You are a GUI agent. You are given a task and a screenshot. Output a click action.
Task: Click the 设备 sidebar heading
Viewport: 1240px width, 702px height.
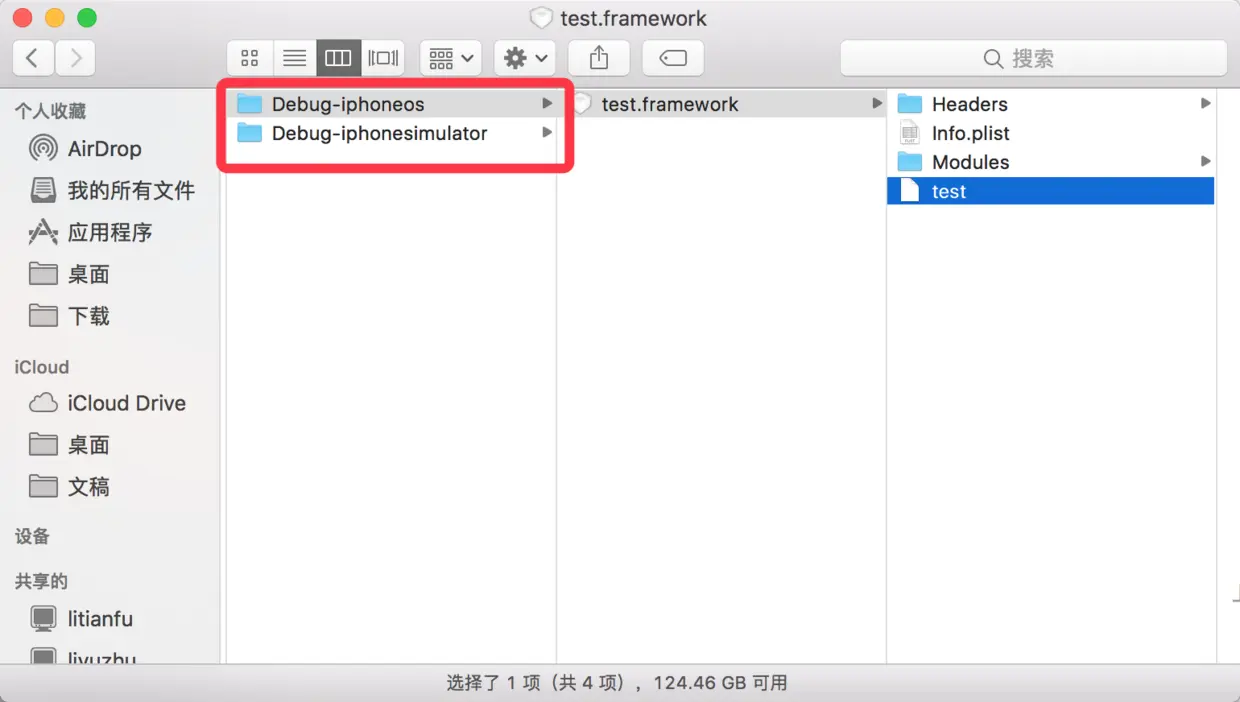[32, 536]
